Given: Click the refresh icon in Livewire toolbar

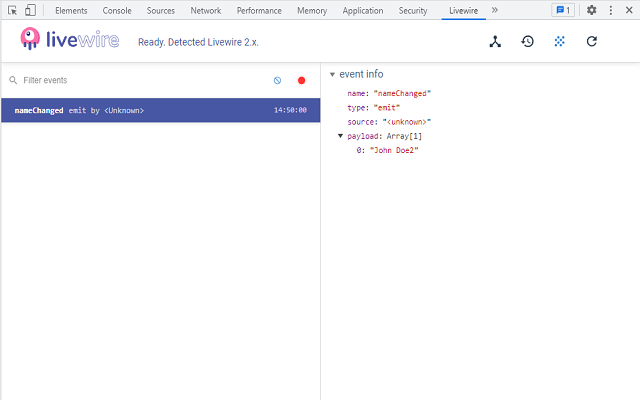Looking at the screenshot, I should click(x=592, y=41).
